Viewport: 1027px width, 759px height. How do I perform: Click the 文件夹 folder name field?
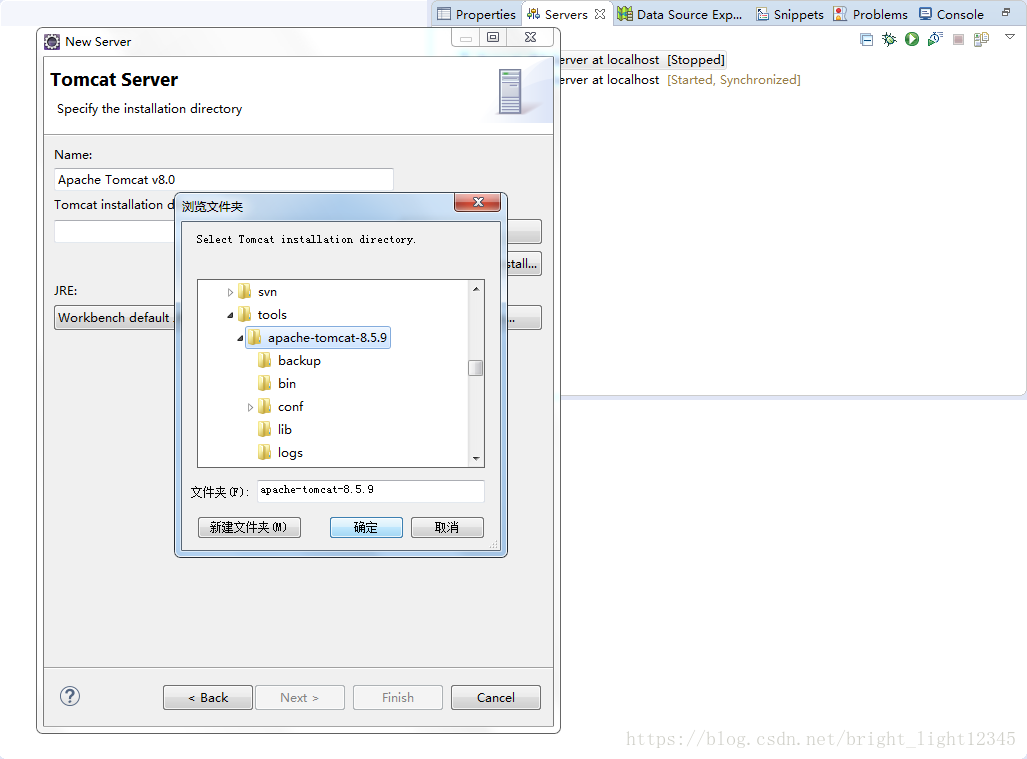pos(371,491)
